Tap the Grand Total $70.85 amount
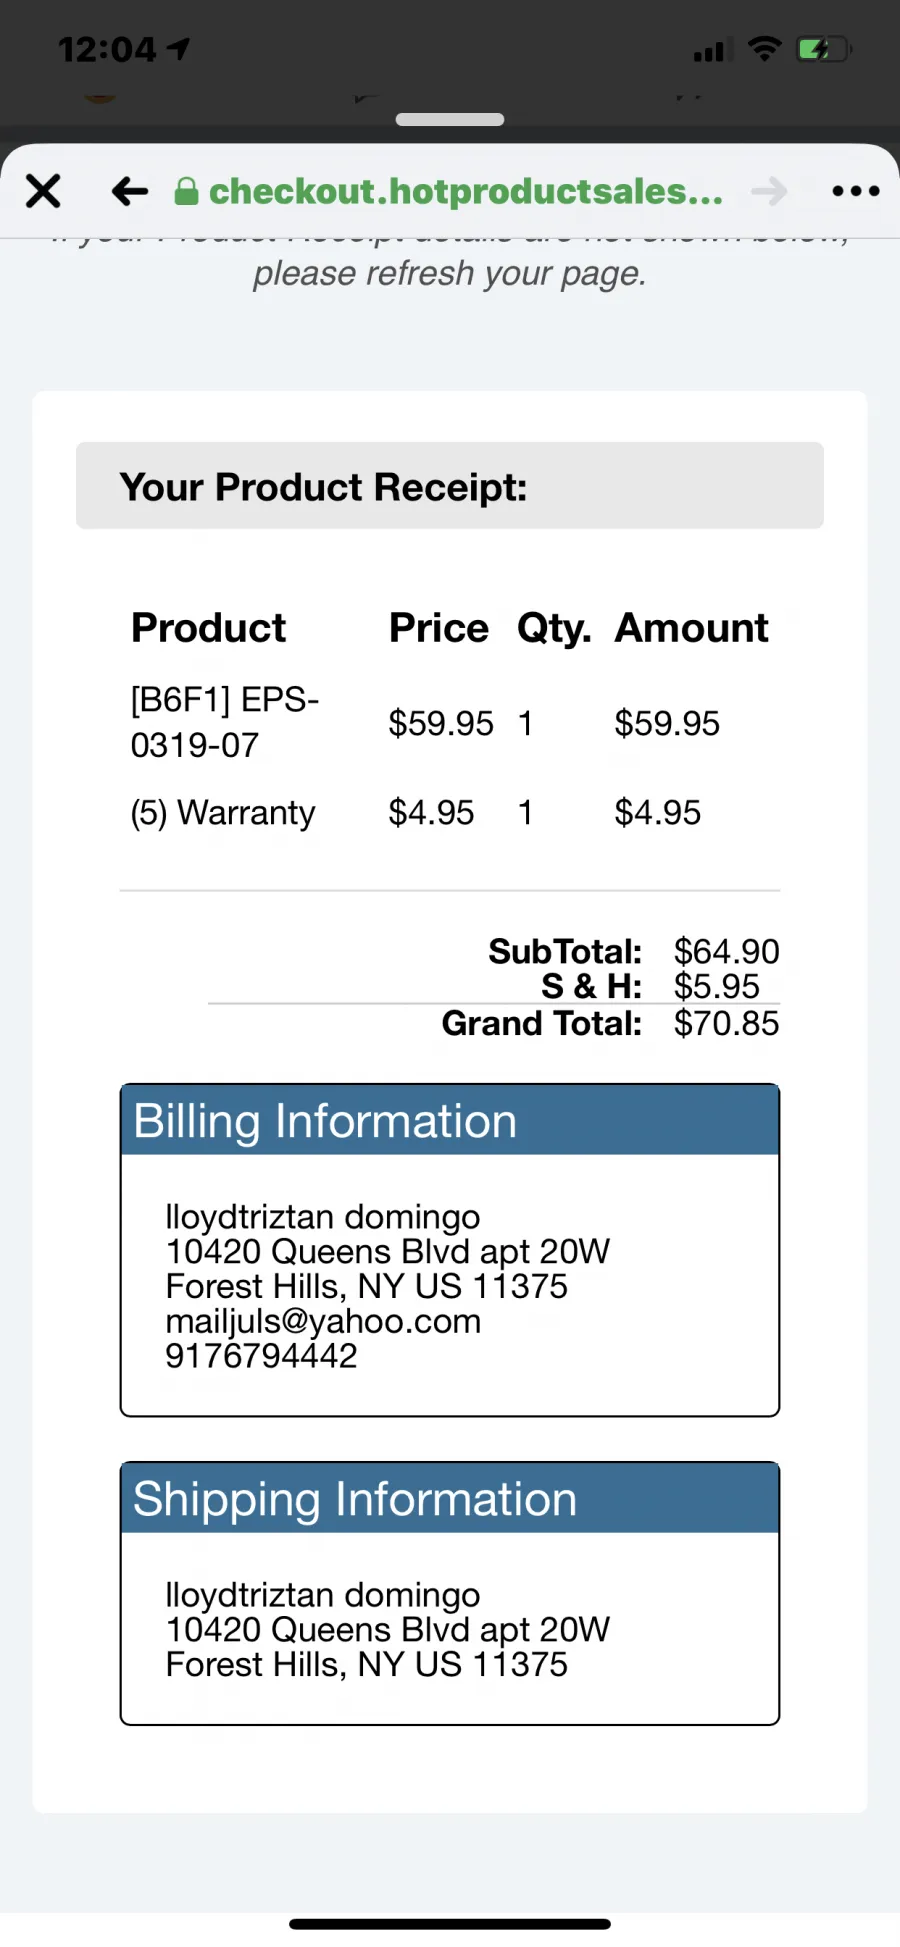 point(726,1023)
